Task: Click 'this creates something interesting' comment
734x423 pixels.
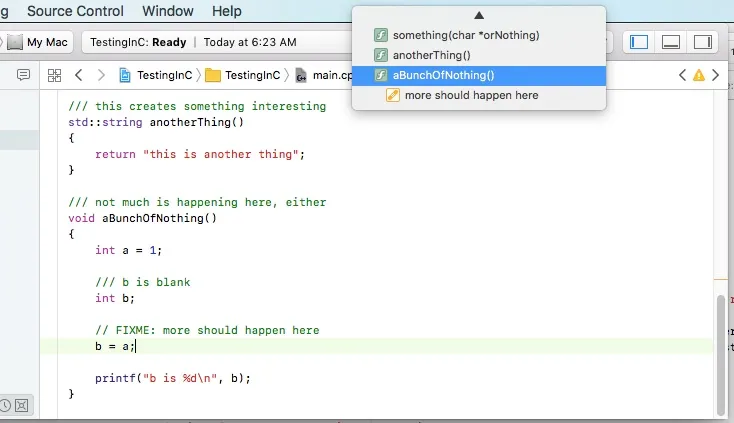Action: click(x=197, y=107)
